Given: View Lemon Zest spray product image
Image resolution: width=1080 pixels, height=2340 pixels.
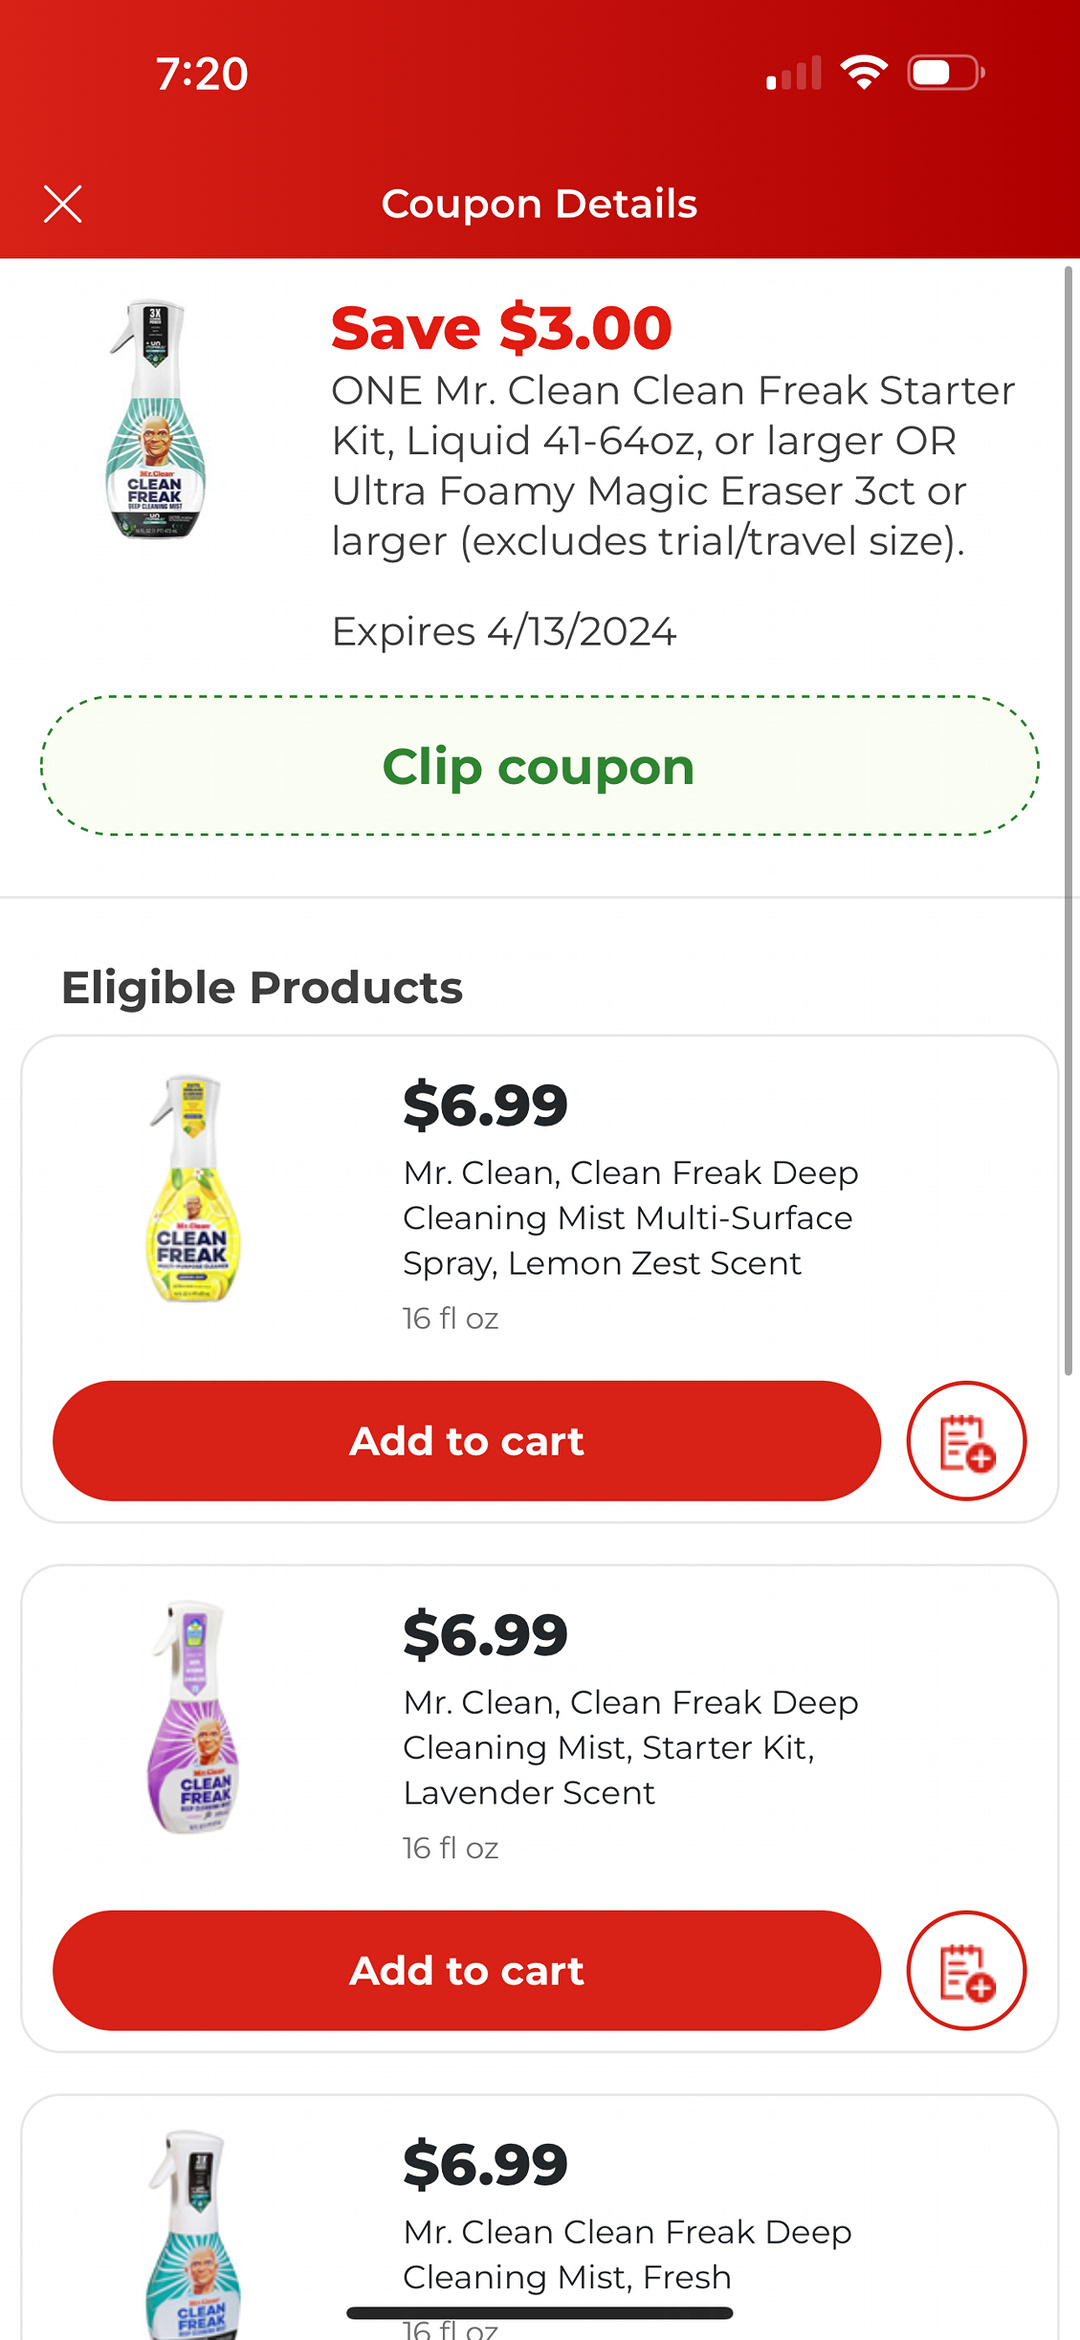Looking at the screenshot, I should (x=194, y=1189).
